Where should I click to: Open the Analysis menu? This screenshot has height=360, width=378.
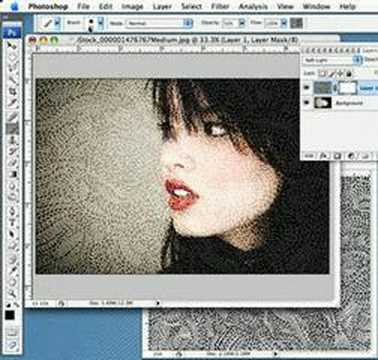[x=254, y=6]
